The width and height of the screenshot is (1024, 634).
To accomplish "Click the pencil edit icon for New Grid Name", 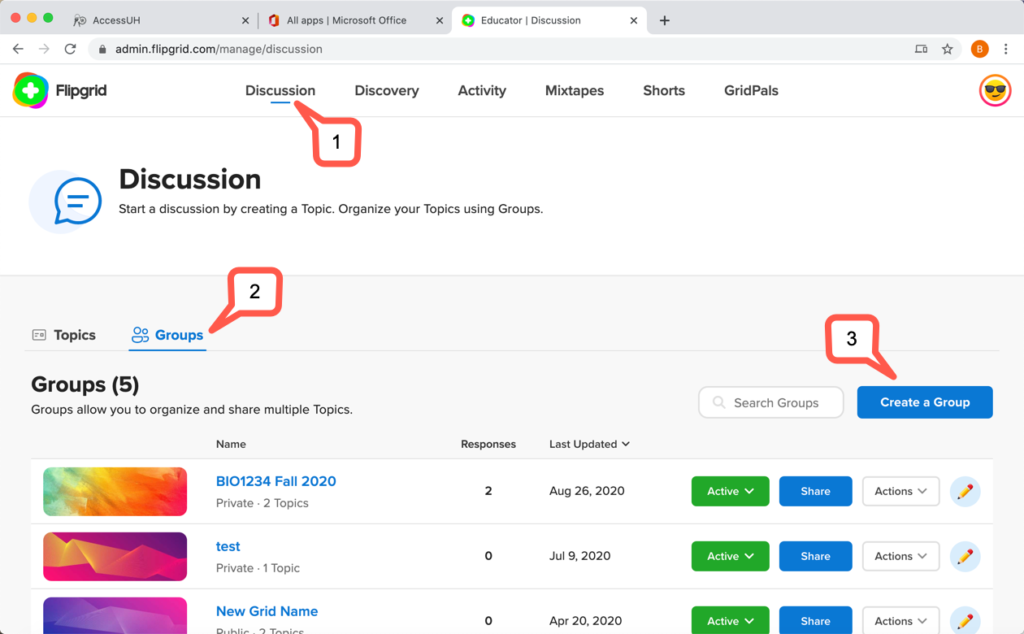I will 965,620.
